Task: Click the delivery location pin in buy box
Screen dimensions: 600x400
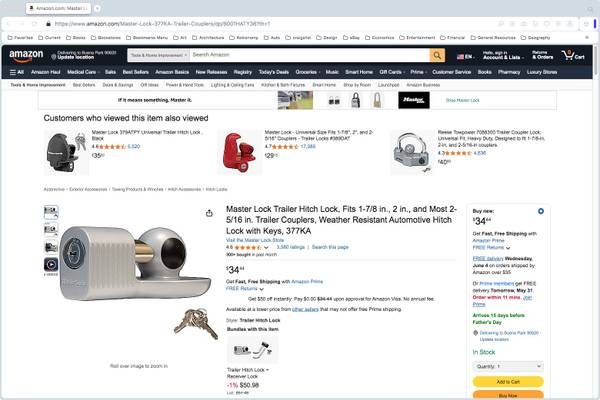Action: coord(475,332)
